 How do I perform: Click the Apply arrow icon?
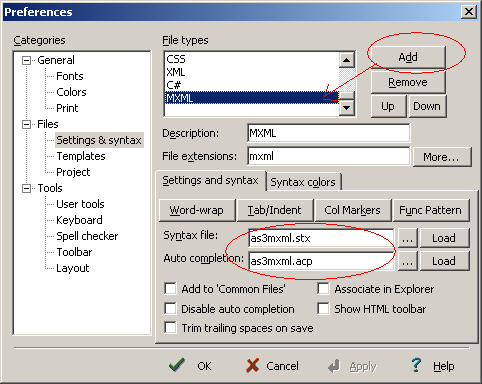(334, 366)
